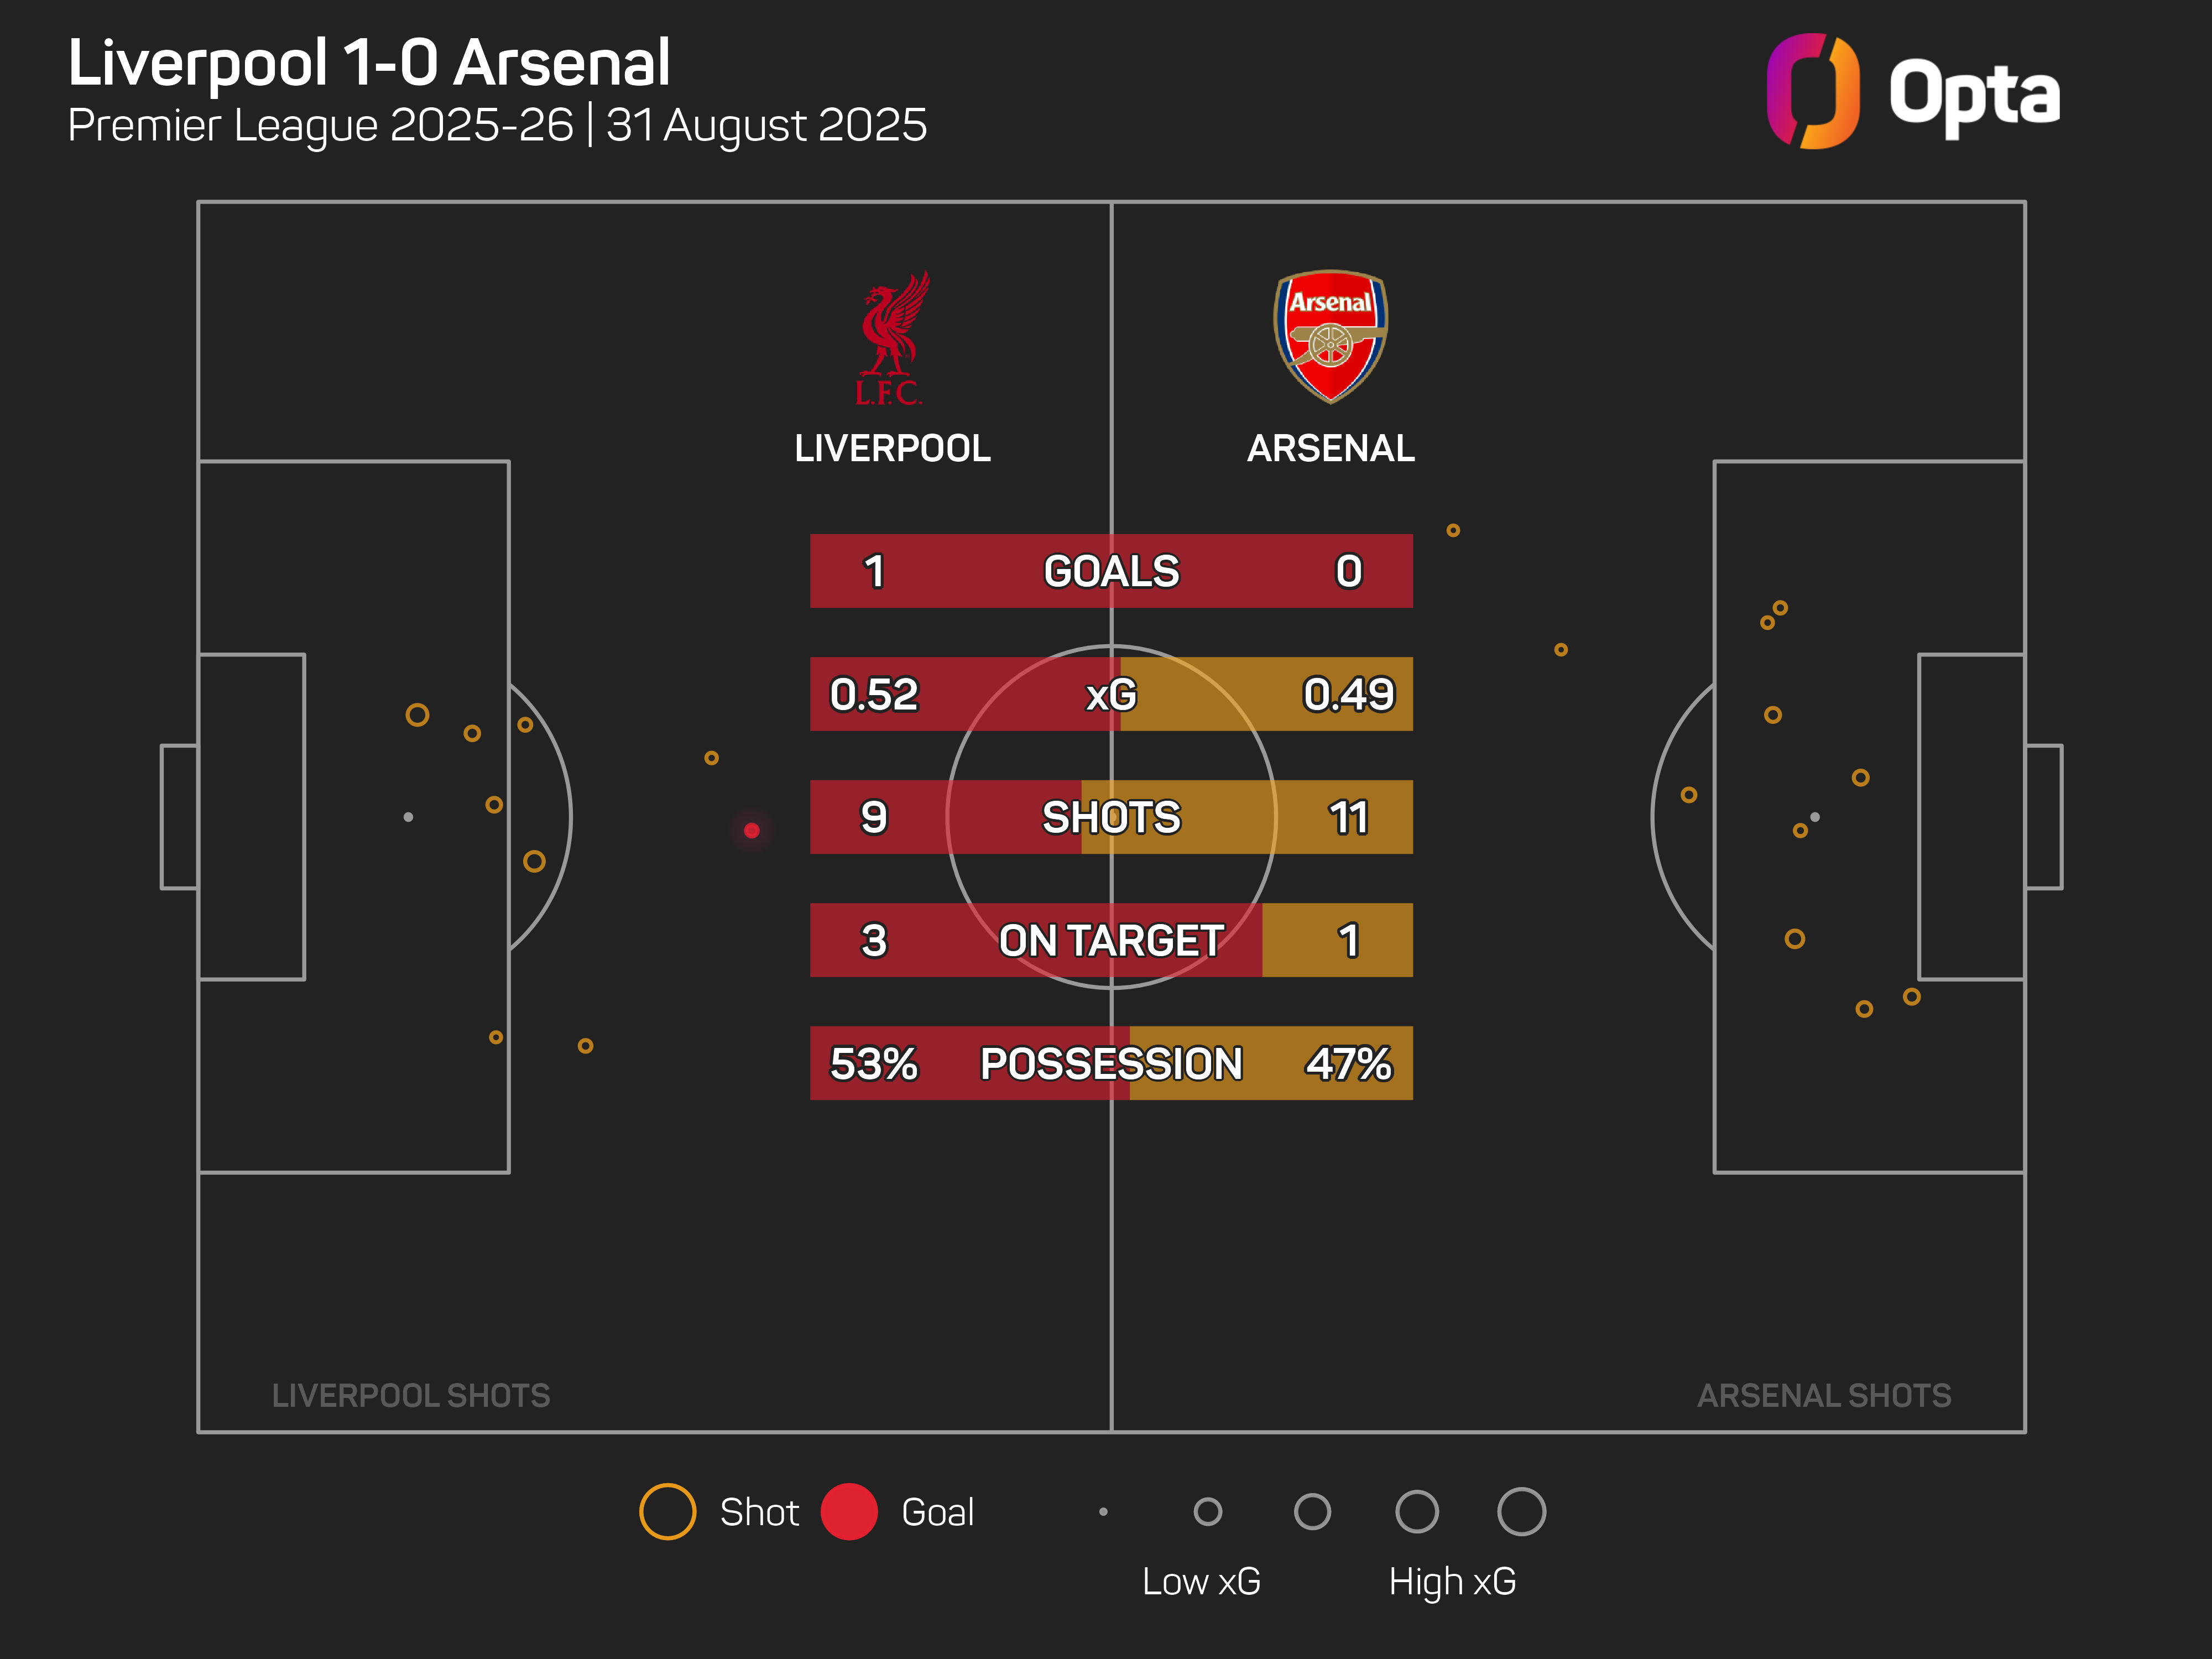
Task: Click the orange Shot legend circle
Action: tap(667, 1511)
